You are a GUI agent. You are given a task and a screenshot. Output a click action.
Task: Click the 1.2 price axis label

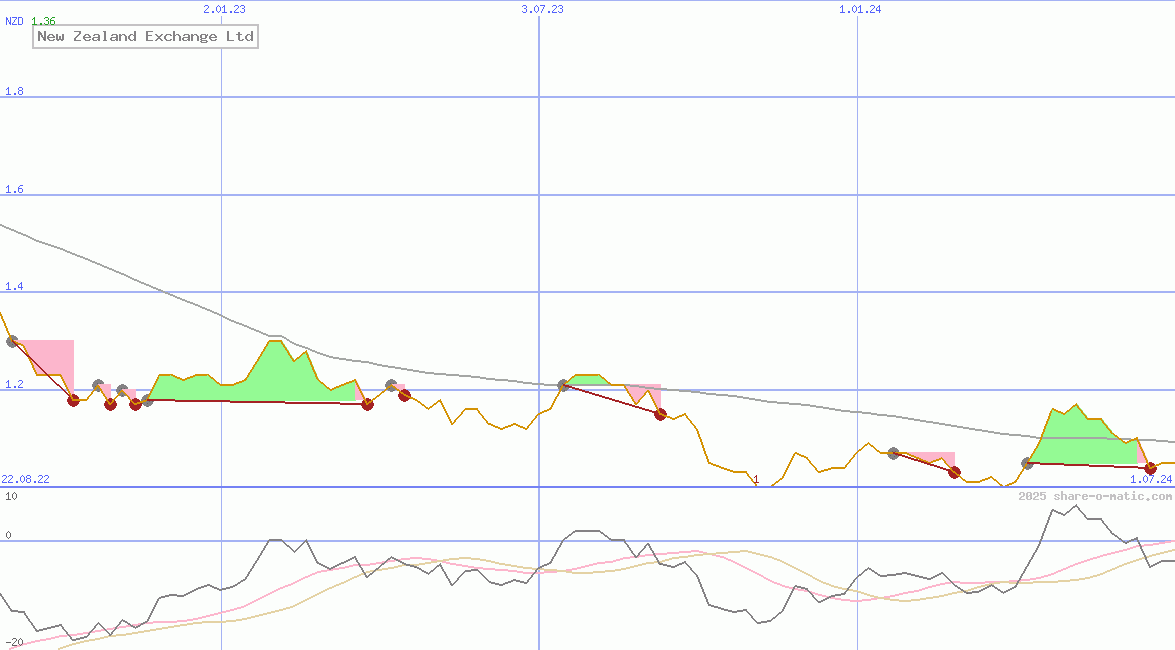[x=14, y=384]
